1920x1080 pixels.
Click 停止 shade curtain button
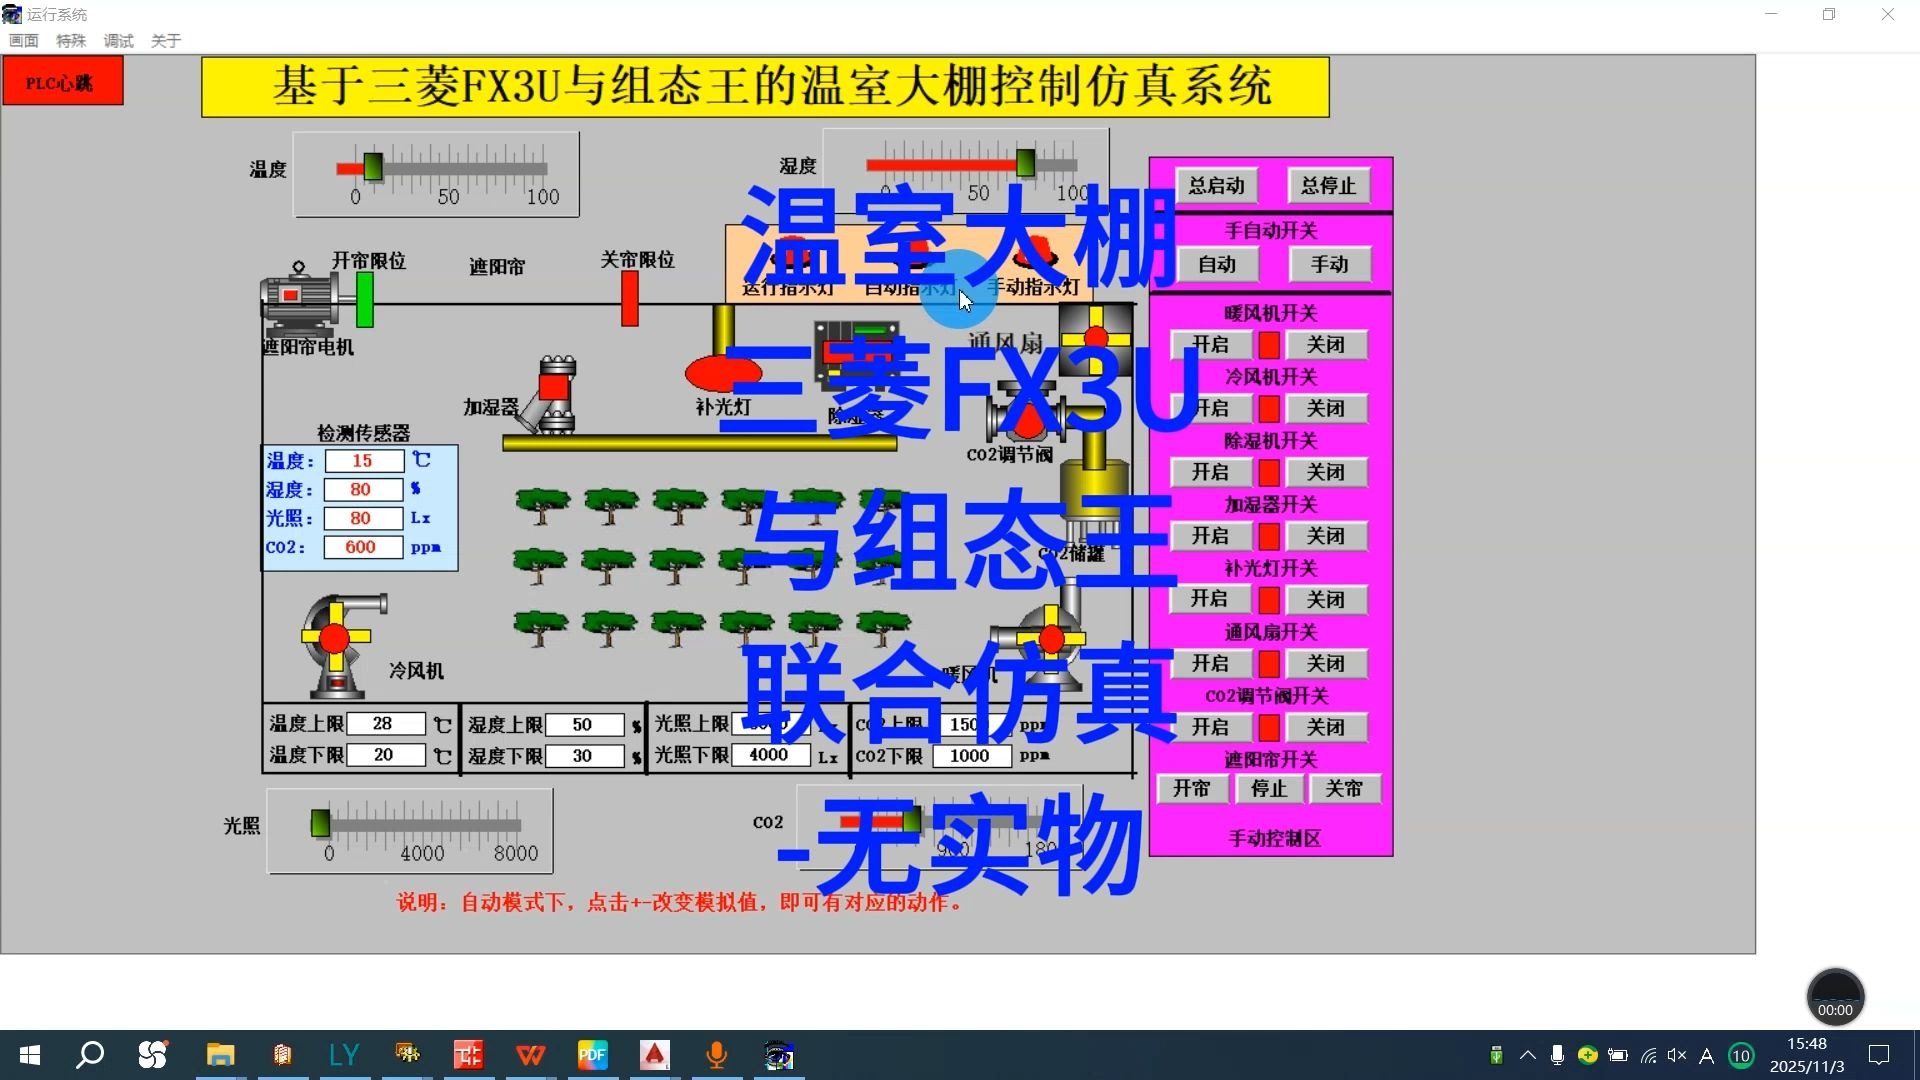pyautogui.click(x=1269, y=789)
